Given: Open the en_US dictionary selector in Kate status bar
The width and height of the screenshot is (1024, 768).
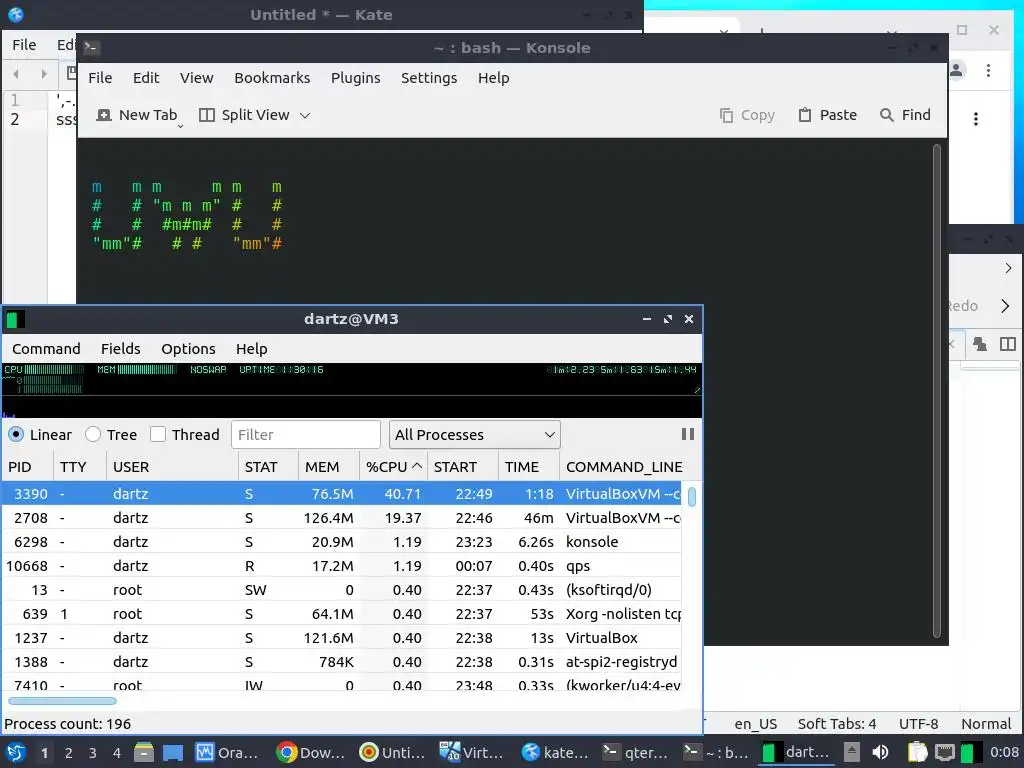Looking at the screenshot, I should coord(756,724).
